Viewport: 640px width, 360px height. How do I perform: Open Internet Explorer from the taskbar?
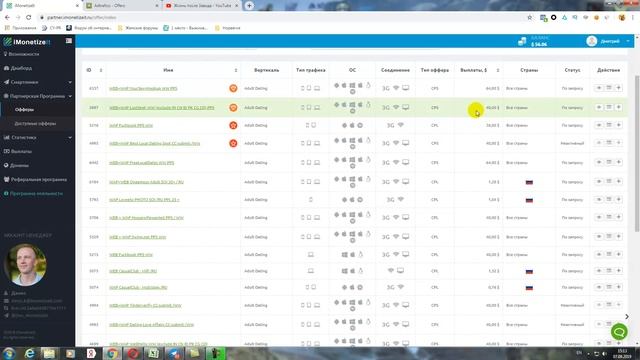pyautogui.click(x=29, y=353)
